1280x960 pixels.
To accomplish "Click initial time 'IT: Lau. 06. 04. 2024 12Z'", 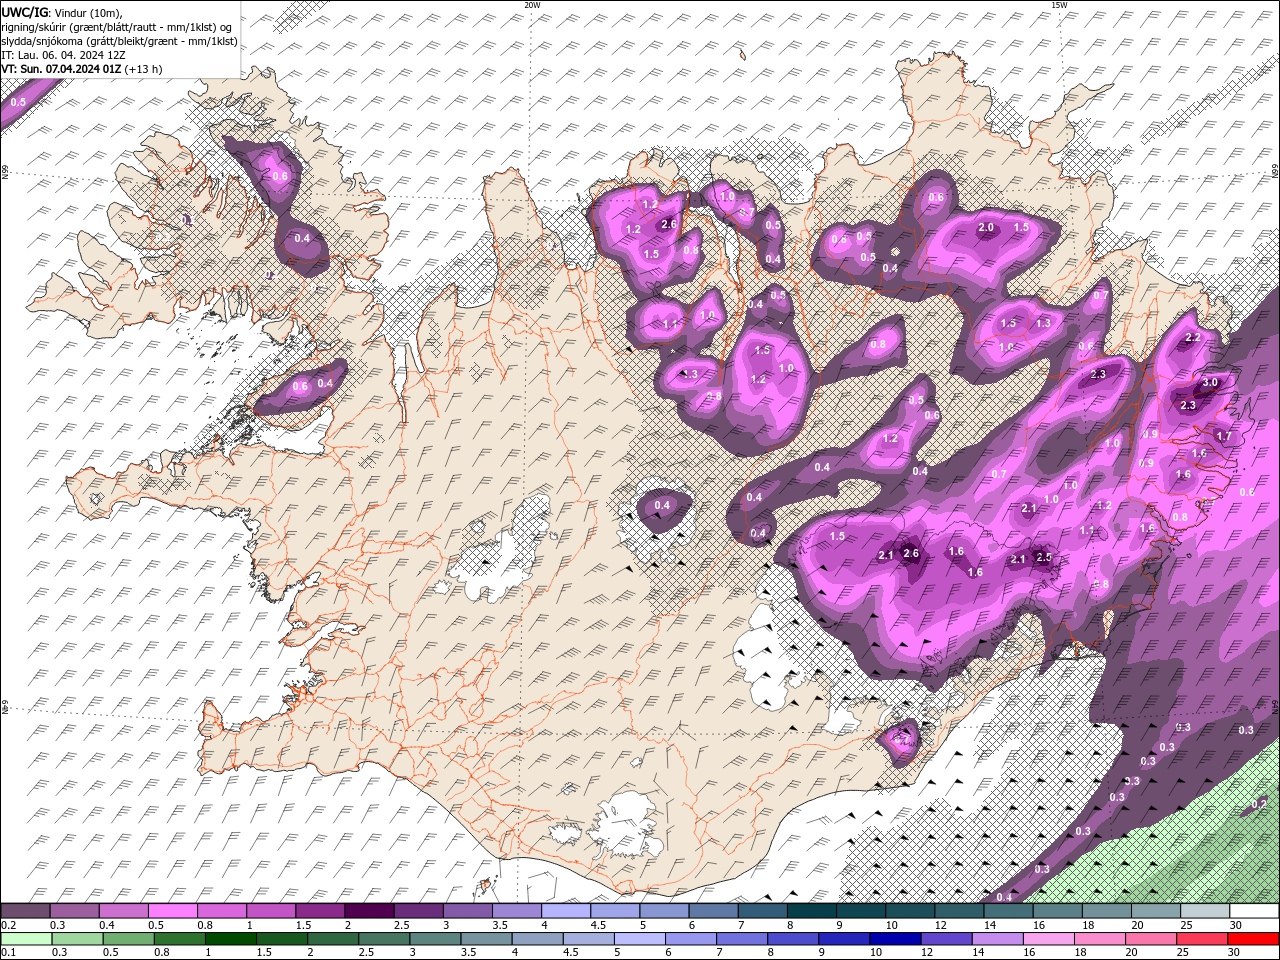I will click(x=62, y=55).
